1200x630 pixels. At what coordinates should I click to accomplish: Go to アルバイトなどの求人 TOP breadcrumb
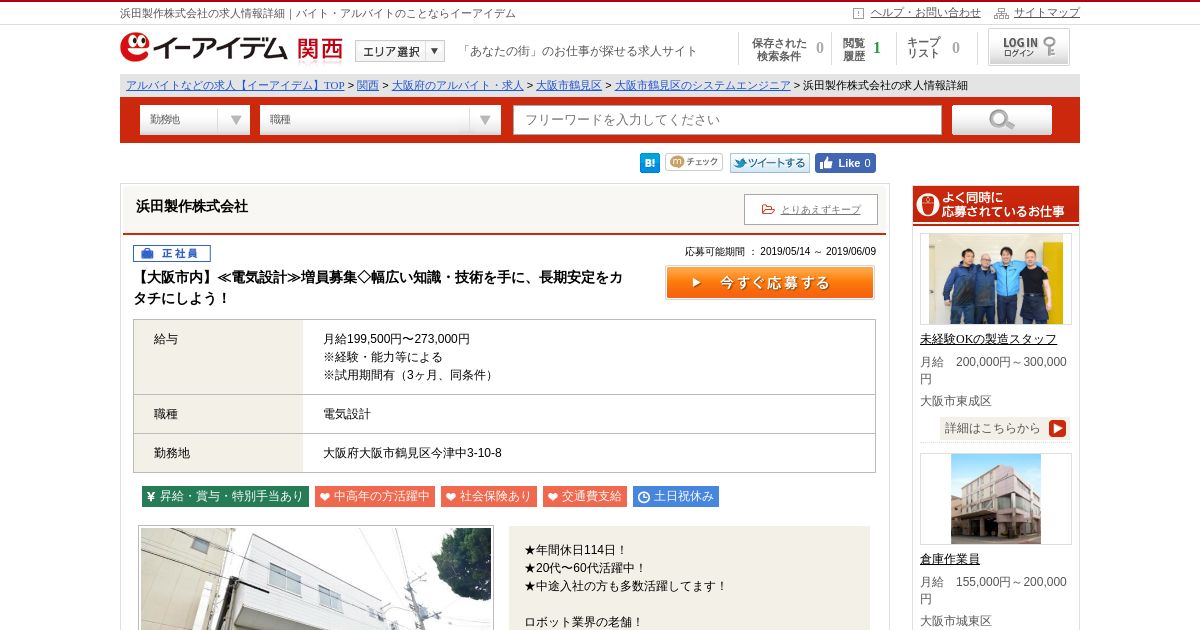[x=235, y=85]
